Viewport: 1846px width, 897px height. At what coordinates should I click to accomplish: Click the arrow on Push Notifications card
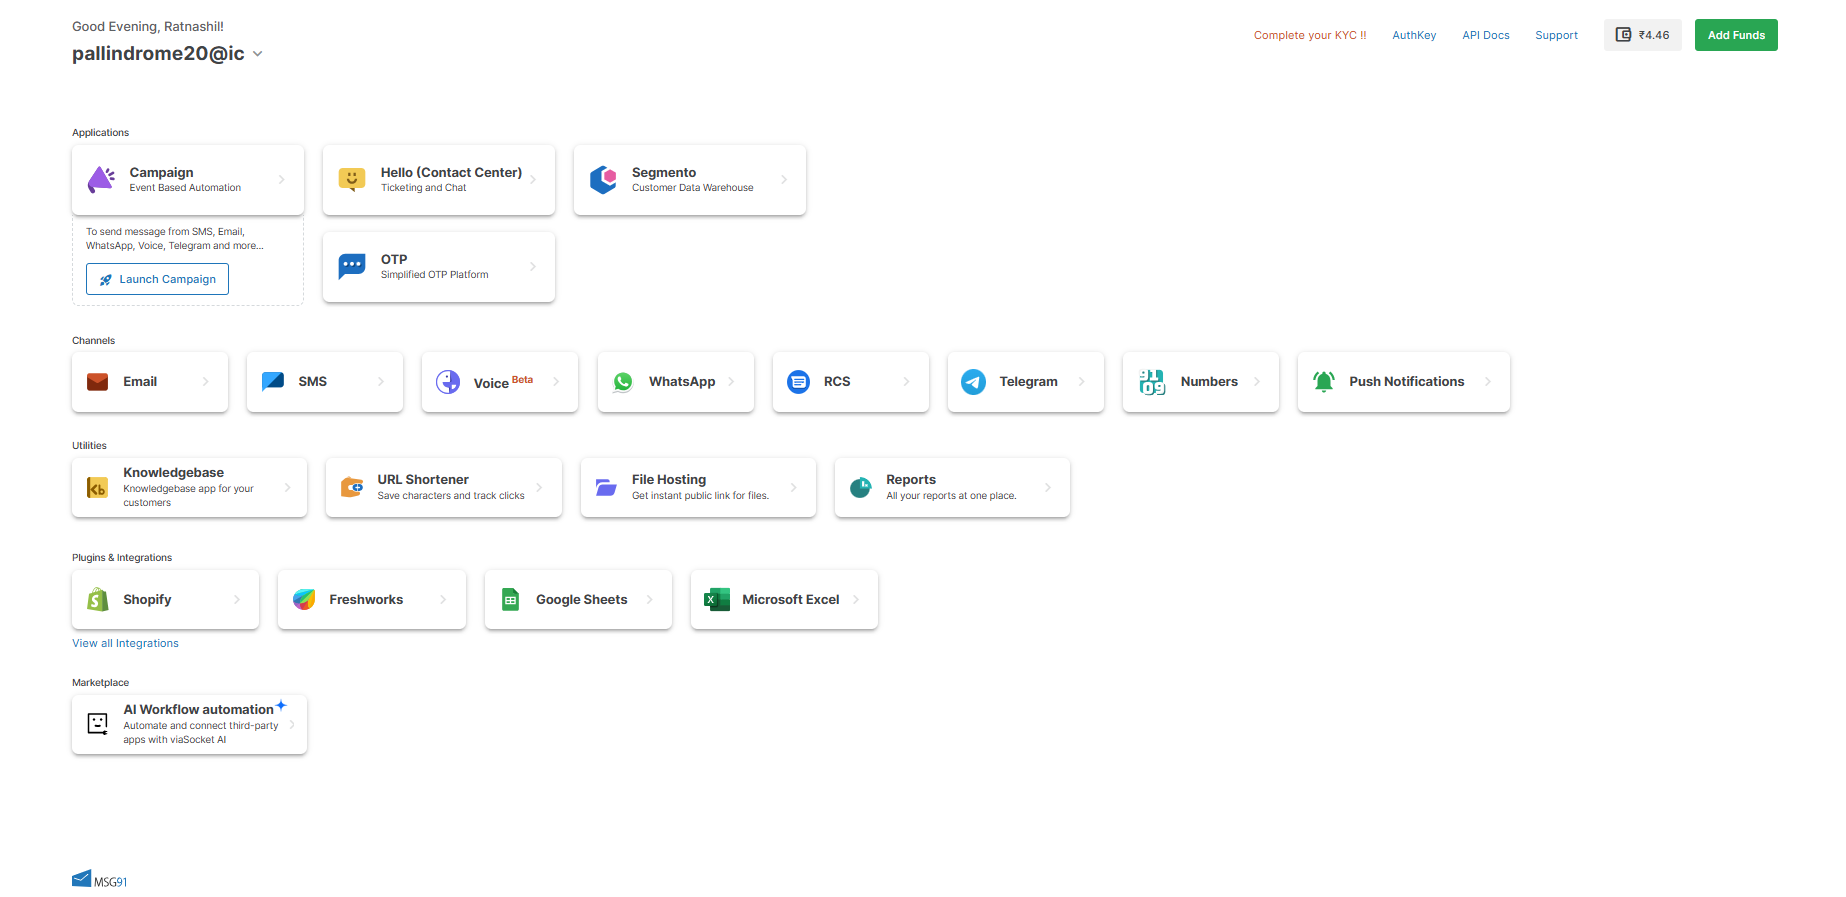(x=1488, y=382)
